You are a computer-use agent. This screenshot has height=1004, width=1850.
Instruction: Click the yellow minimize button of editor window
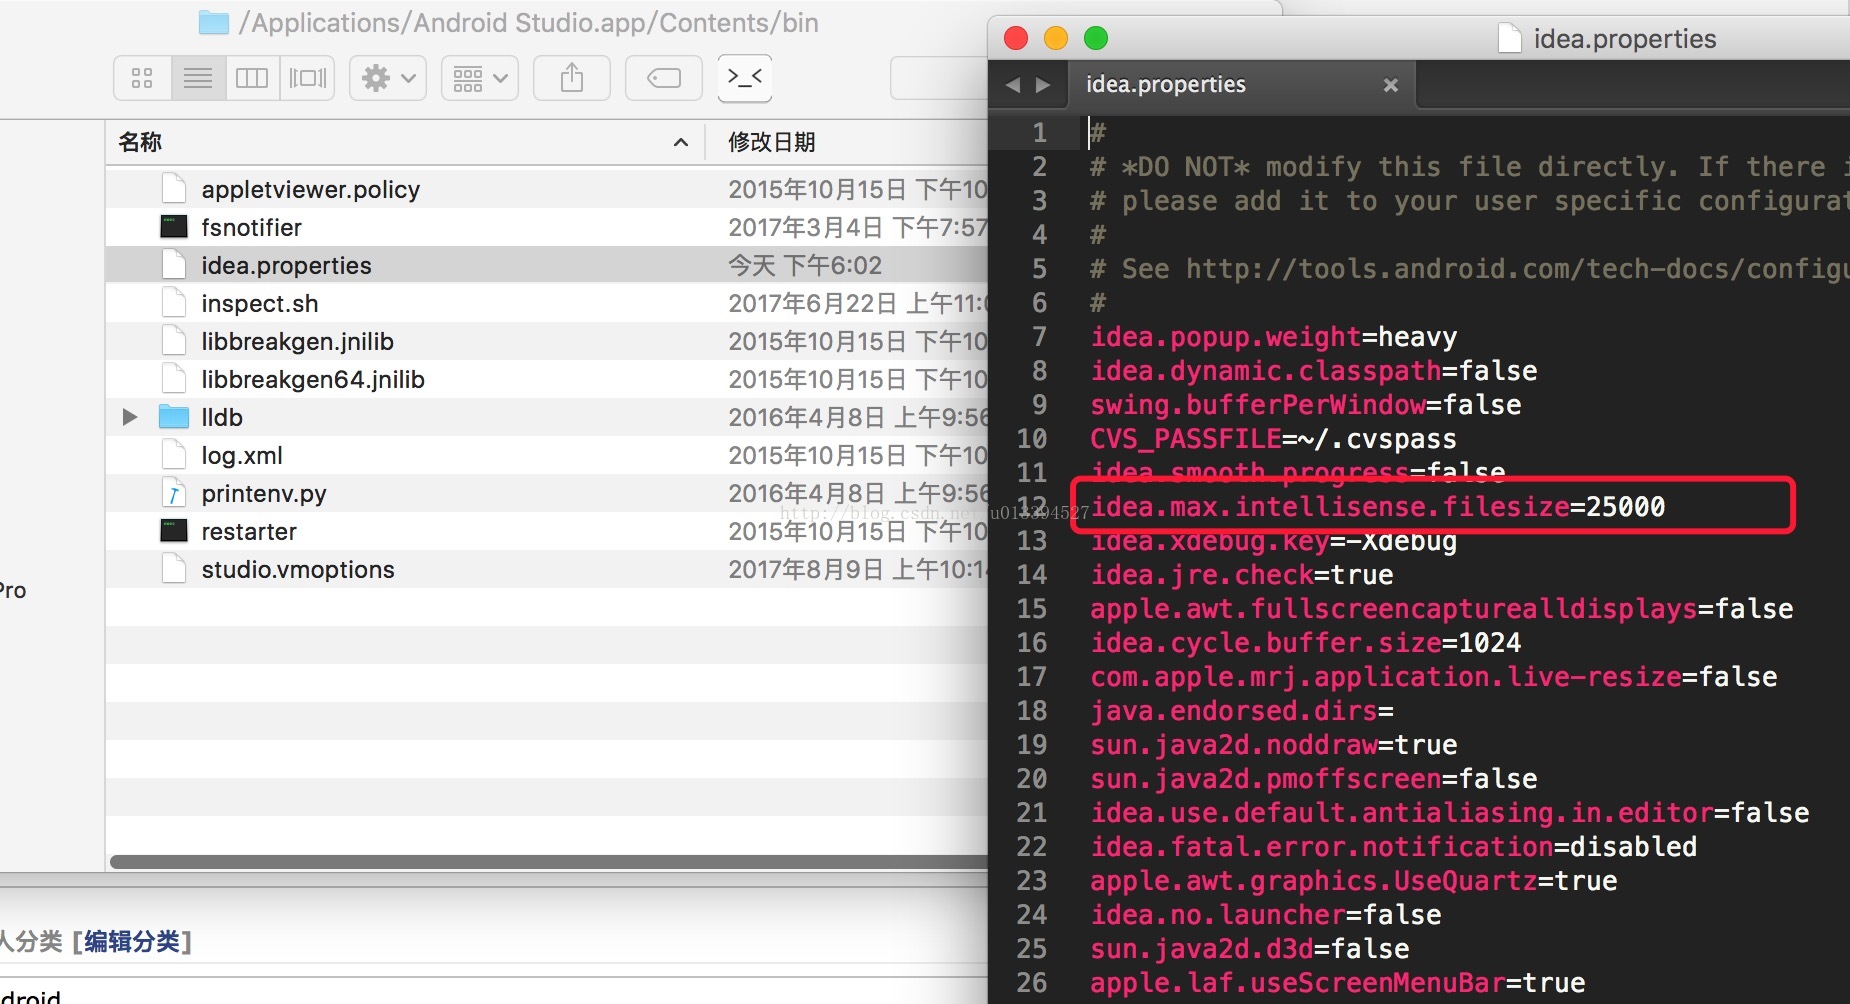pos(1056,38)
